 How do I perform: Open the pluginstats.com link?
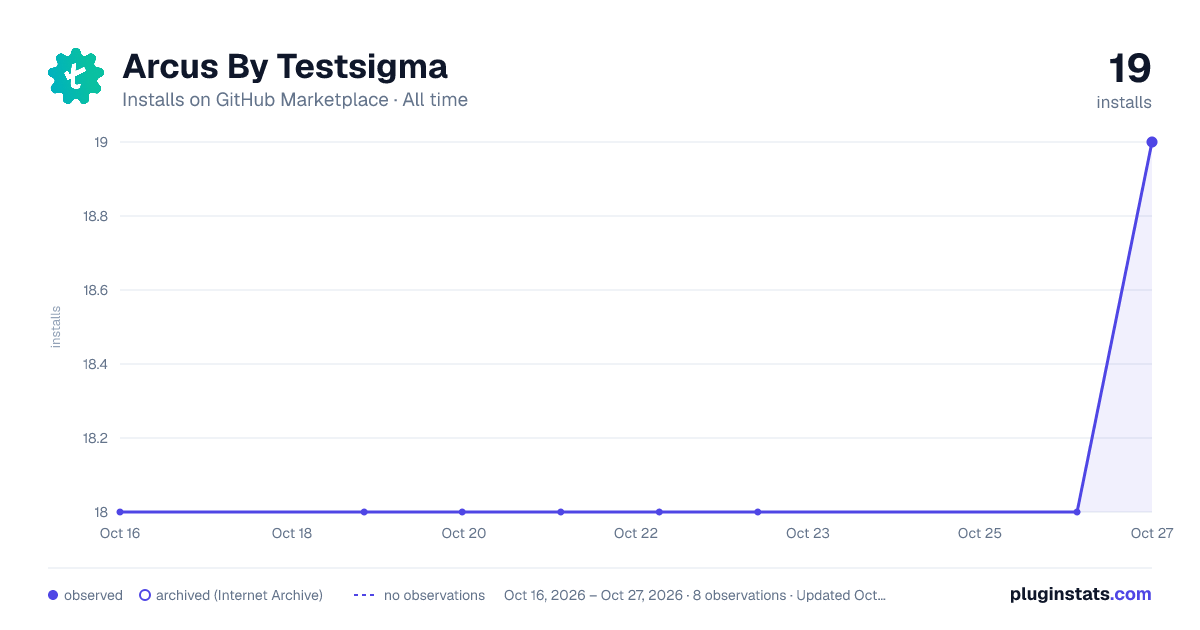pos(1080,594)
